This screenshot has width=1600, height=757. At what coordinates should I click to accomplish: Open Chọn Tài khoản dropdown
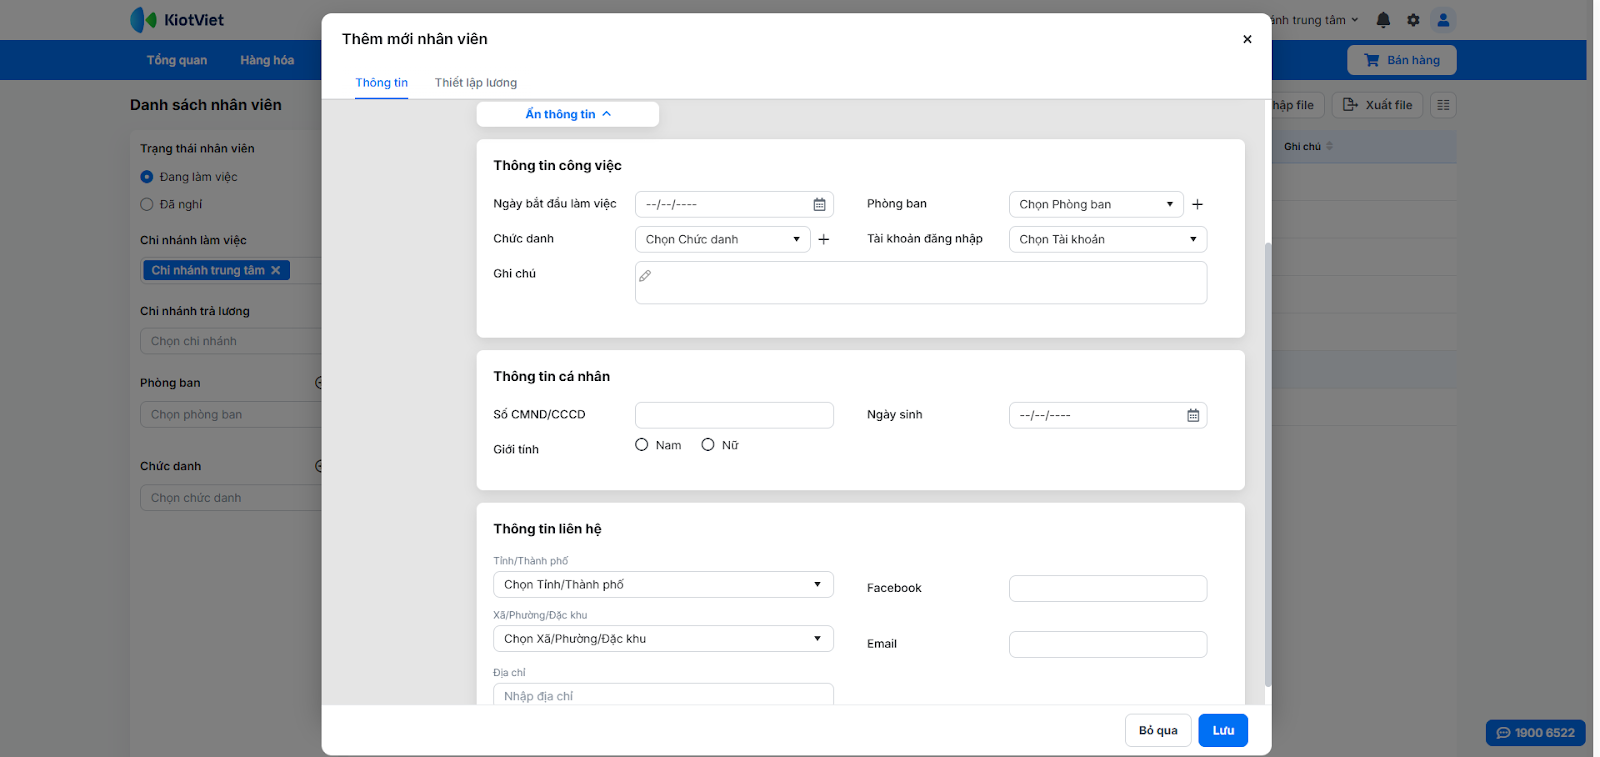[x=1107, y=240]
